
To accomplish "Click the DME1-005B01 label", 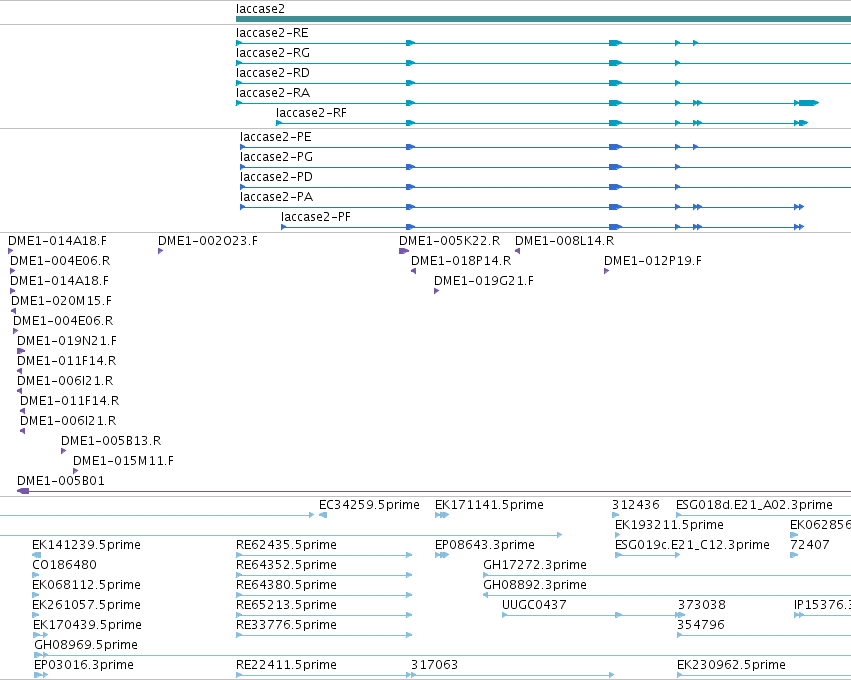I will pyautogui.click(x=61, y=481).
